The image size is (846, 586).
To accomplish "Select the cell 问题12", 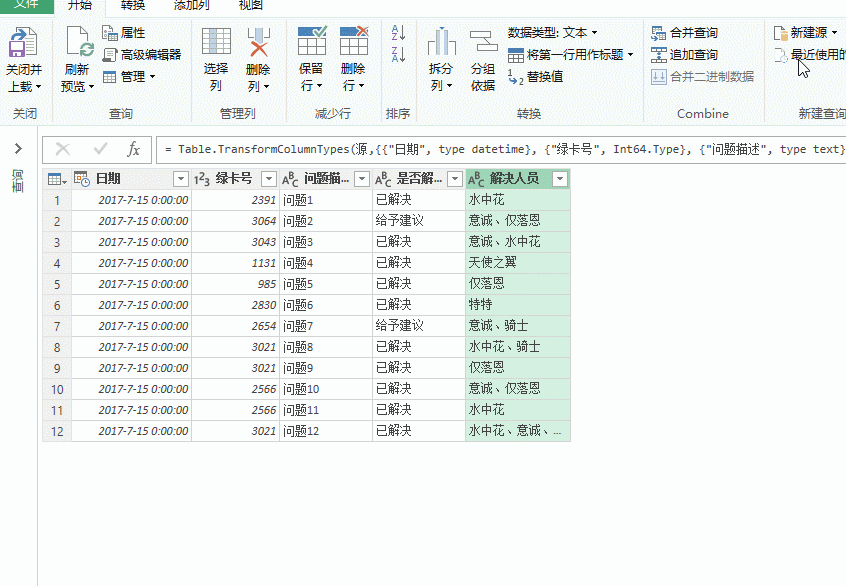I will click(x=325, y=431).
